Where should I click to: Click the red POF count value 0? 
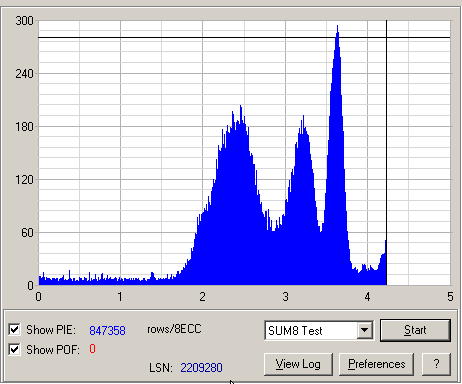pos(92,349)
